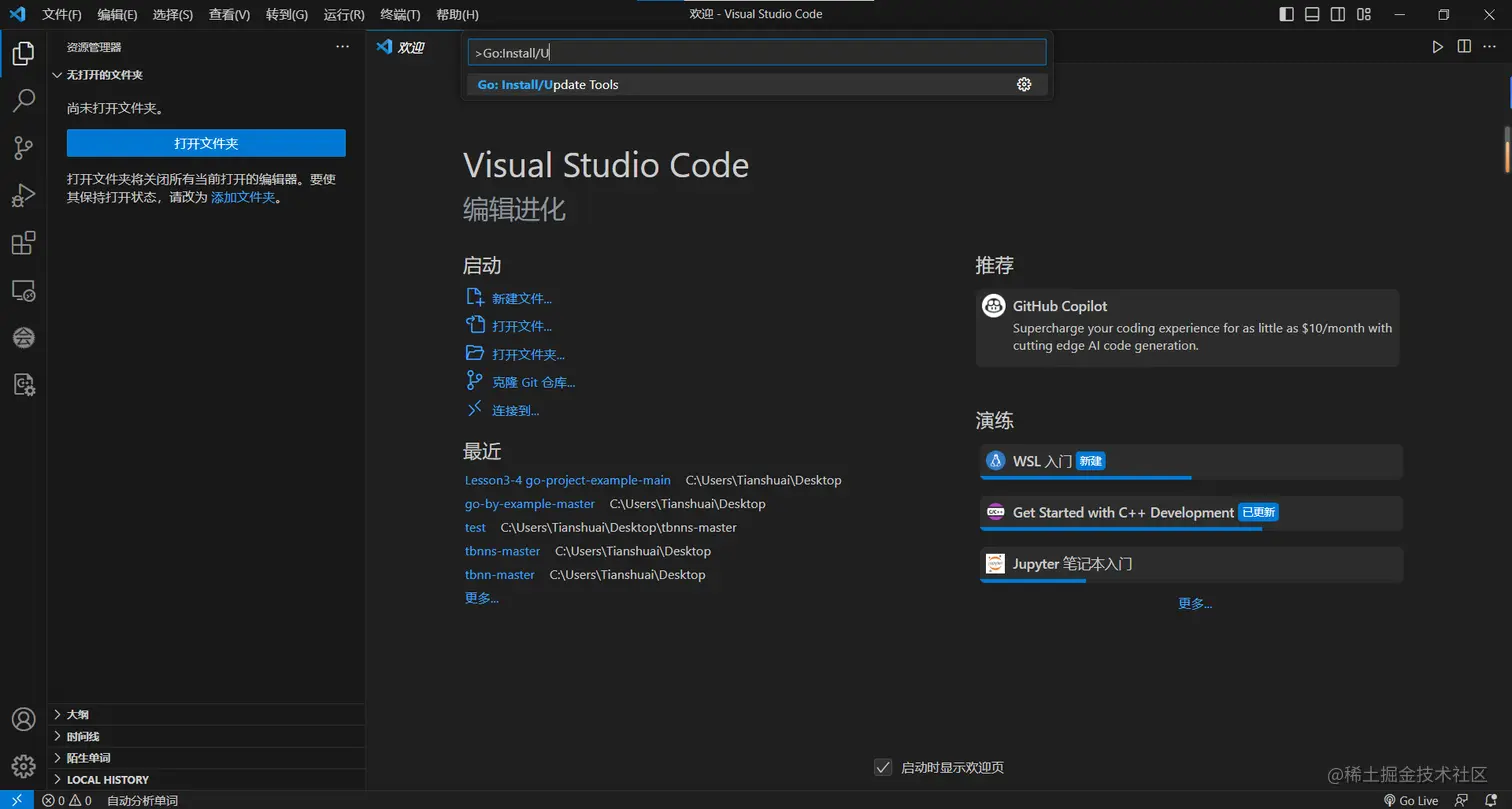Toggle primary sidebar layout icon

tap(1286, 15)
